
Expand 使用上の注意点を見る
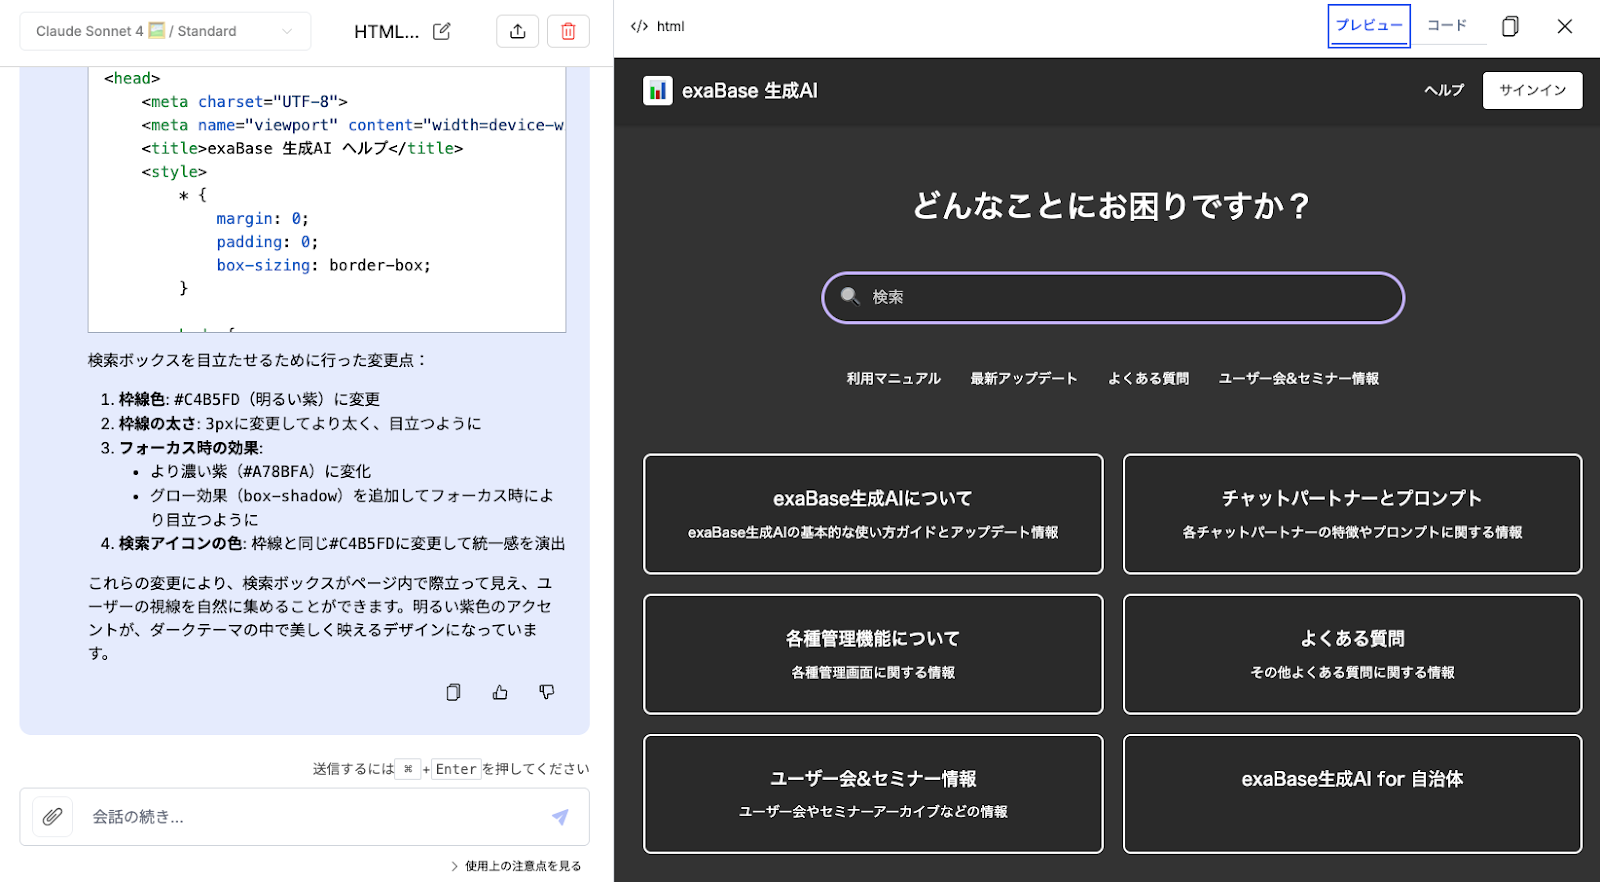pos(516,866)
